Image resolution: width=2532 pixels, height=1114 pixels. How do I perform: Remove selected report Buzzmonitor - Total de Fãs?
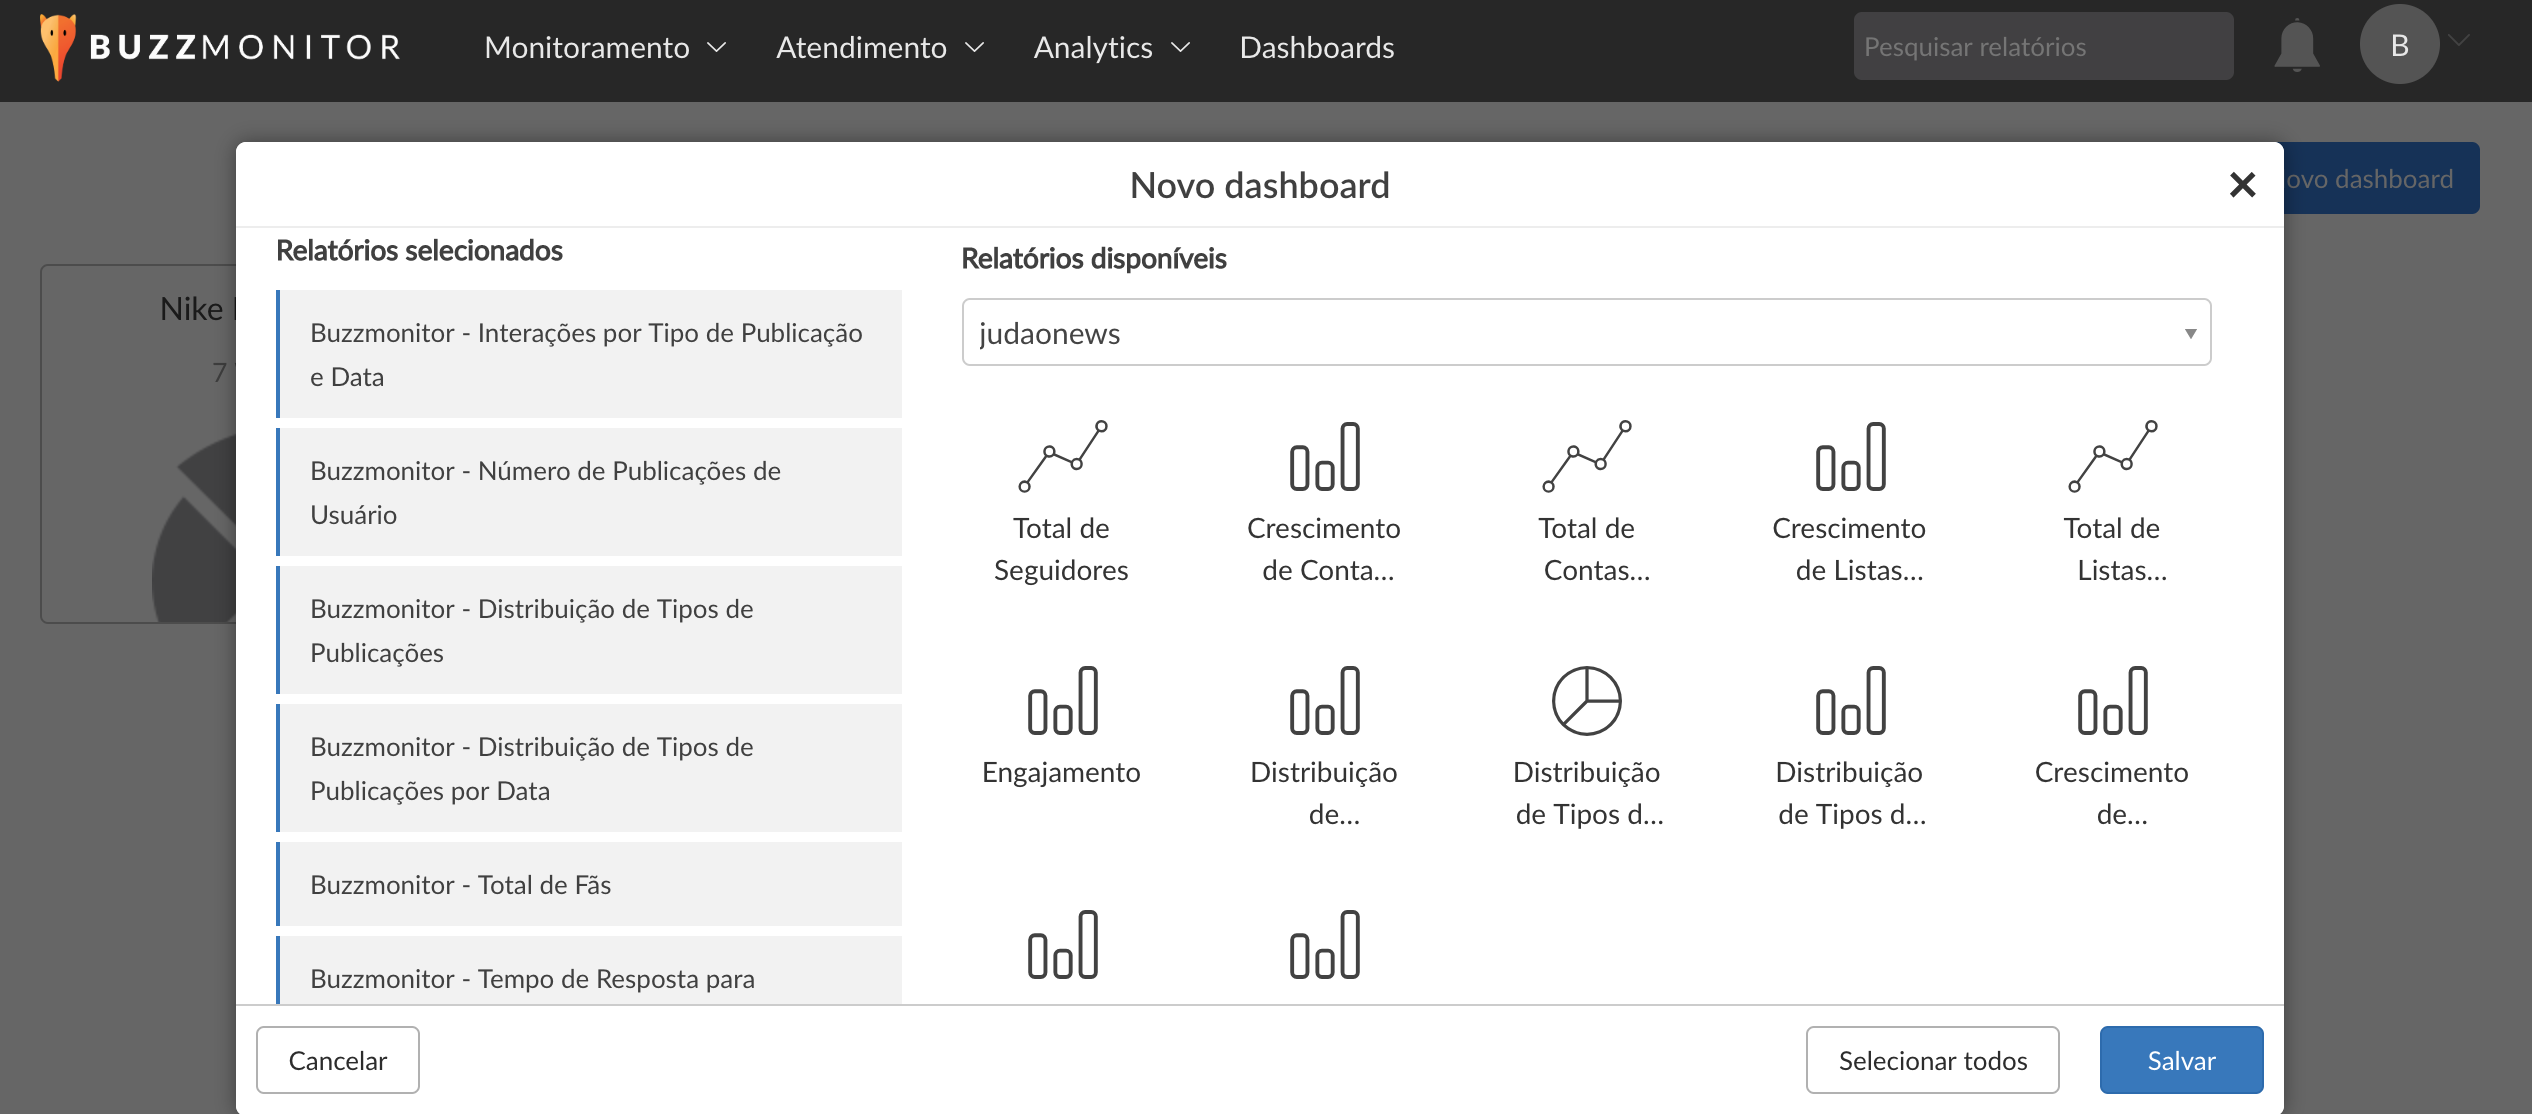[589, 884]
